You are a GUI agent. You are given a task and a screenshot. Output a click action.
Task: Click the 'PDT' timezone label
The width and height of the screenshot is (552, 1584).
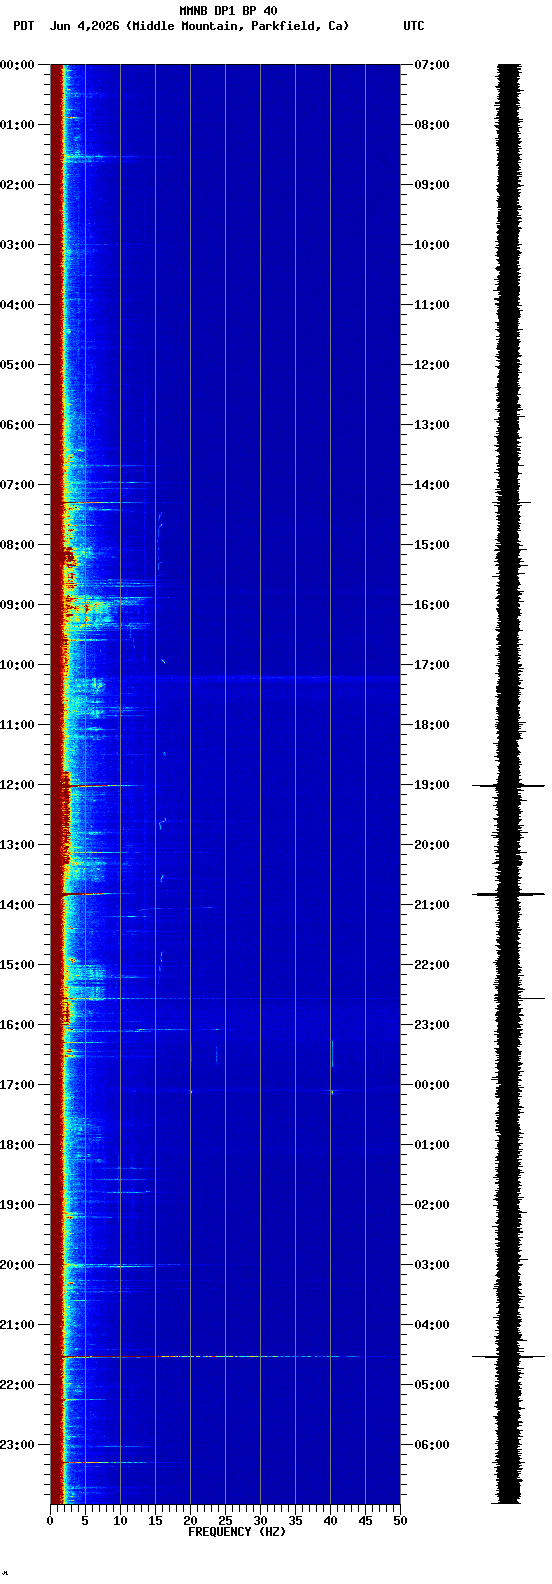coord(23,26)
